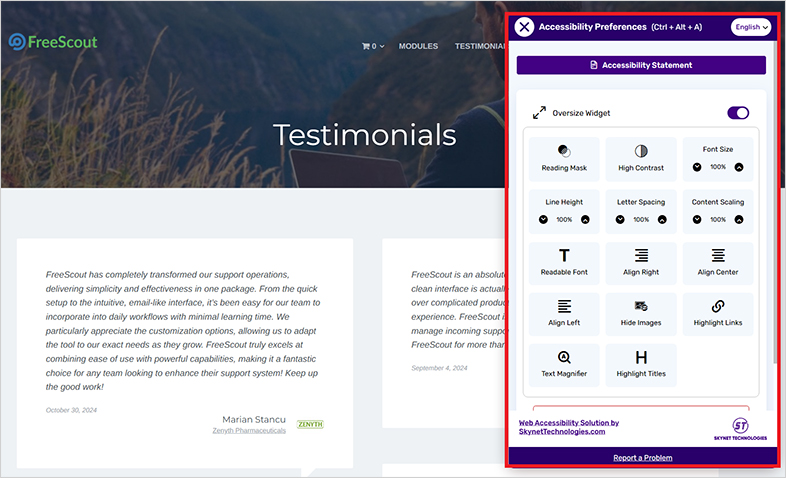Open the English language dropdown

pos(750,27)
